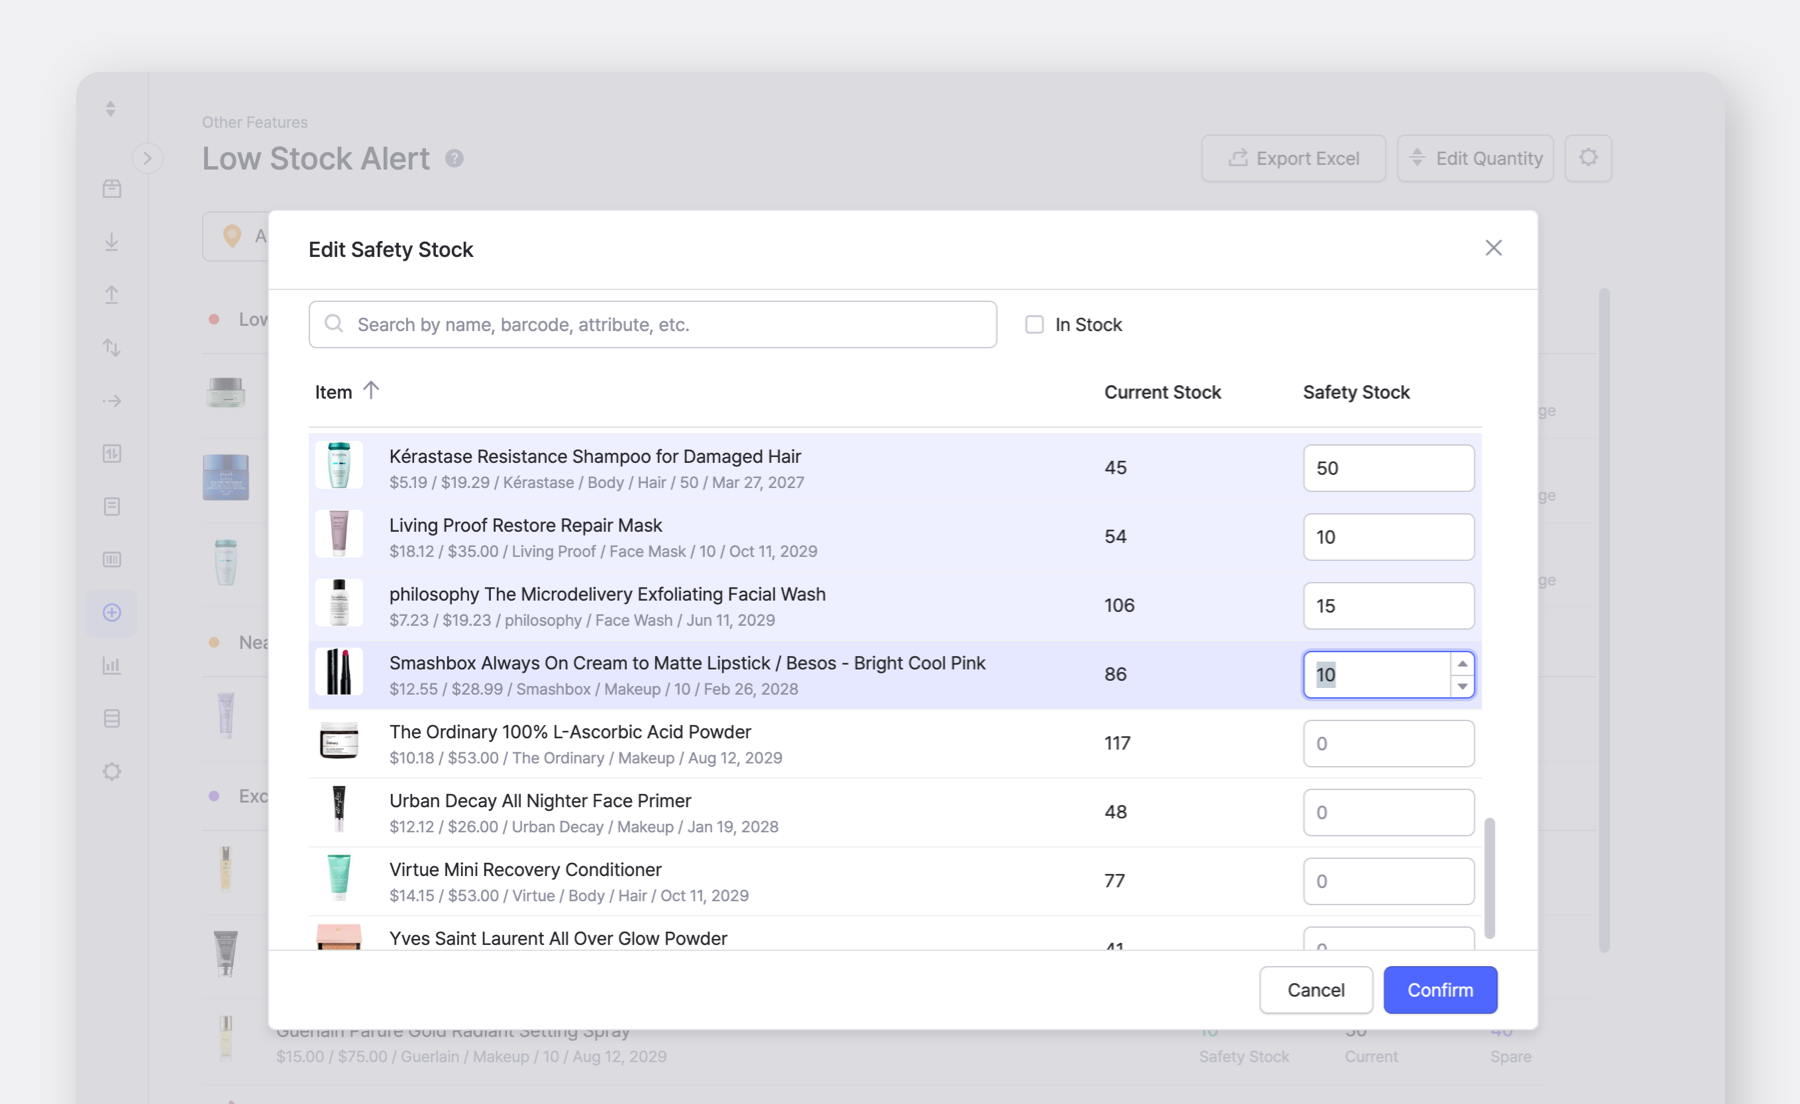Click the upload arrow icon in sidebar
The image size is (1800, 1104).
111,294
